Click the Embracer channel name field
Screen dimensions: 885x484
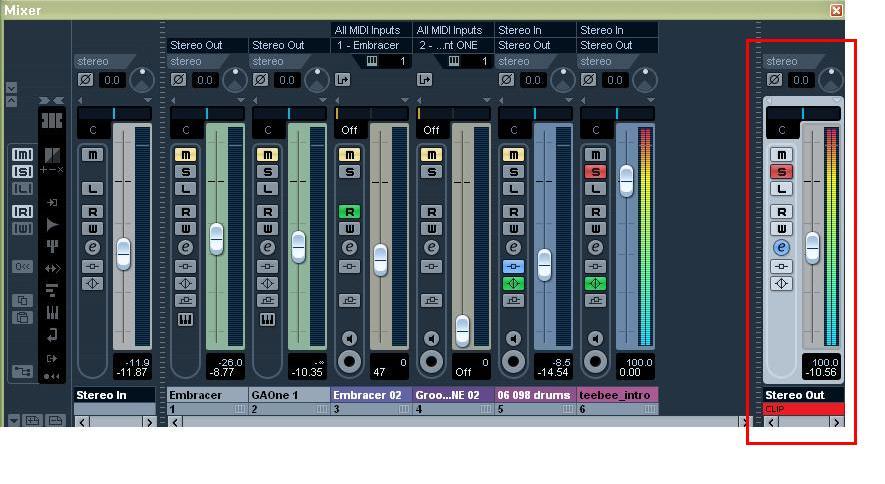tap(207, 395)
